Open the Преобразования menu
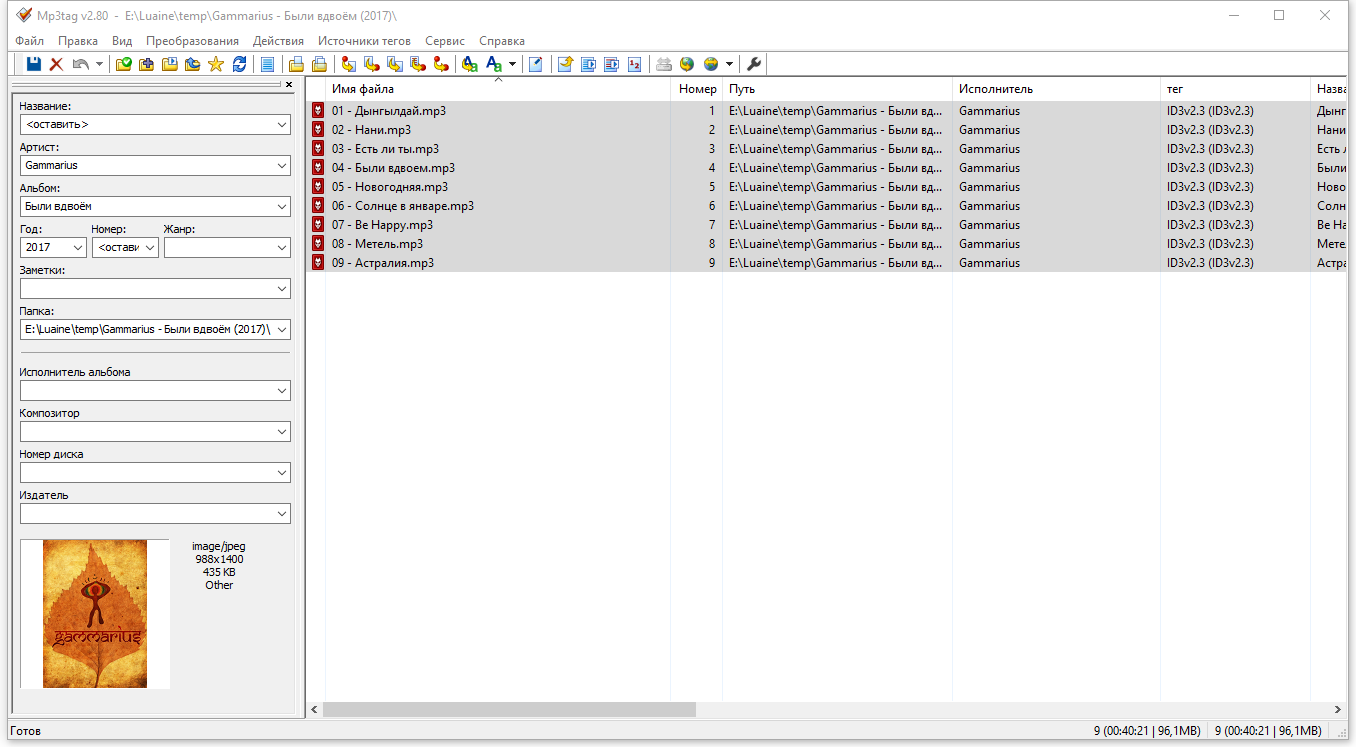Screen dimensions: 1356x747 (192, 41)
